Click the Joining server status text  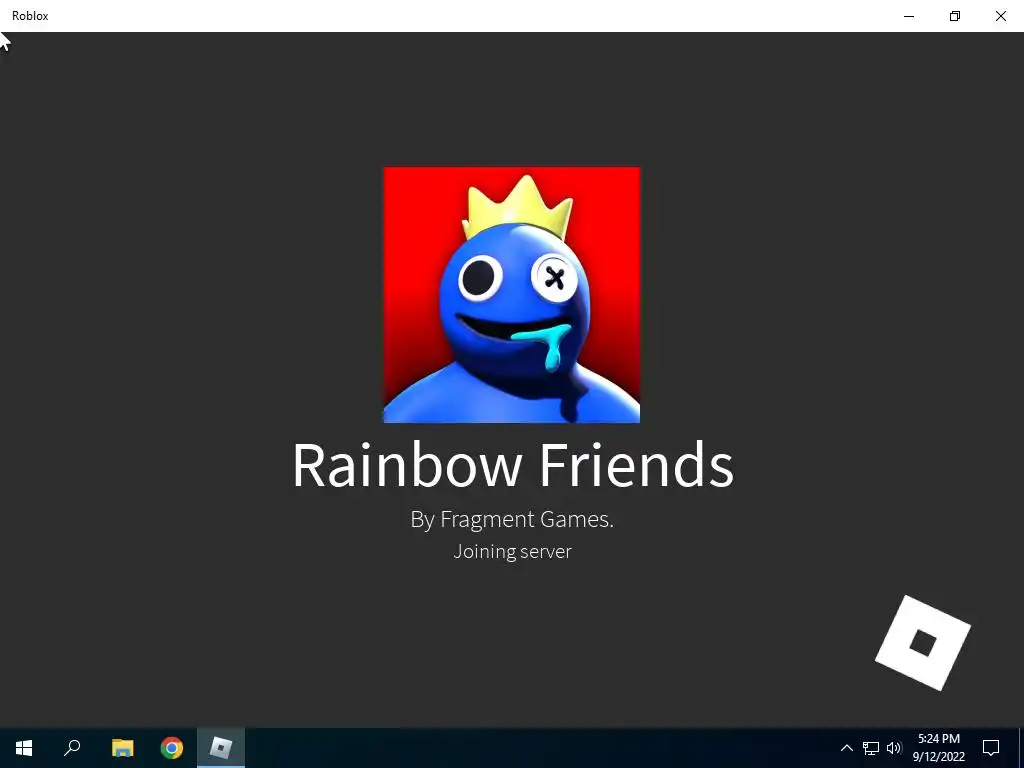512,551
